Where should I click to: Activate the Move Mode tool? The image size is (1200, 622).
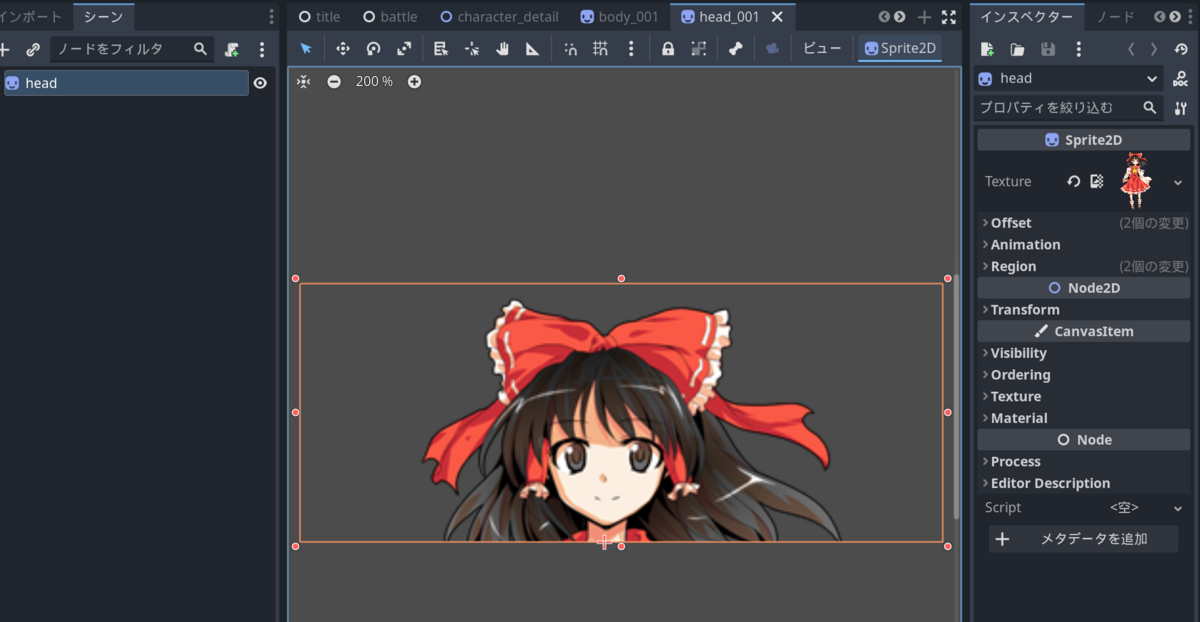[x=342, y=48]
